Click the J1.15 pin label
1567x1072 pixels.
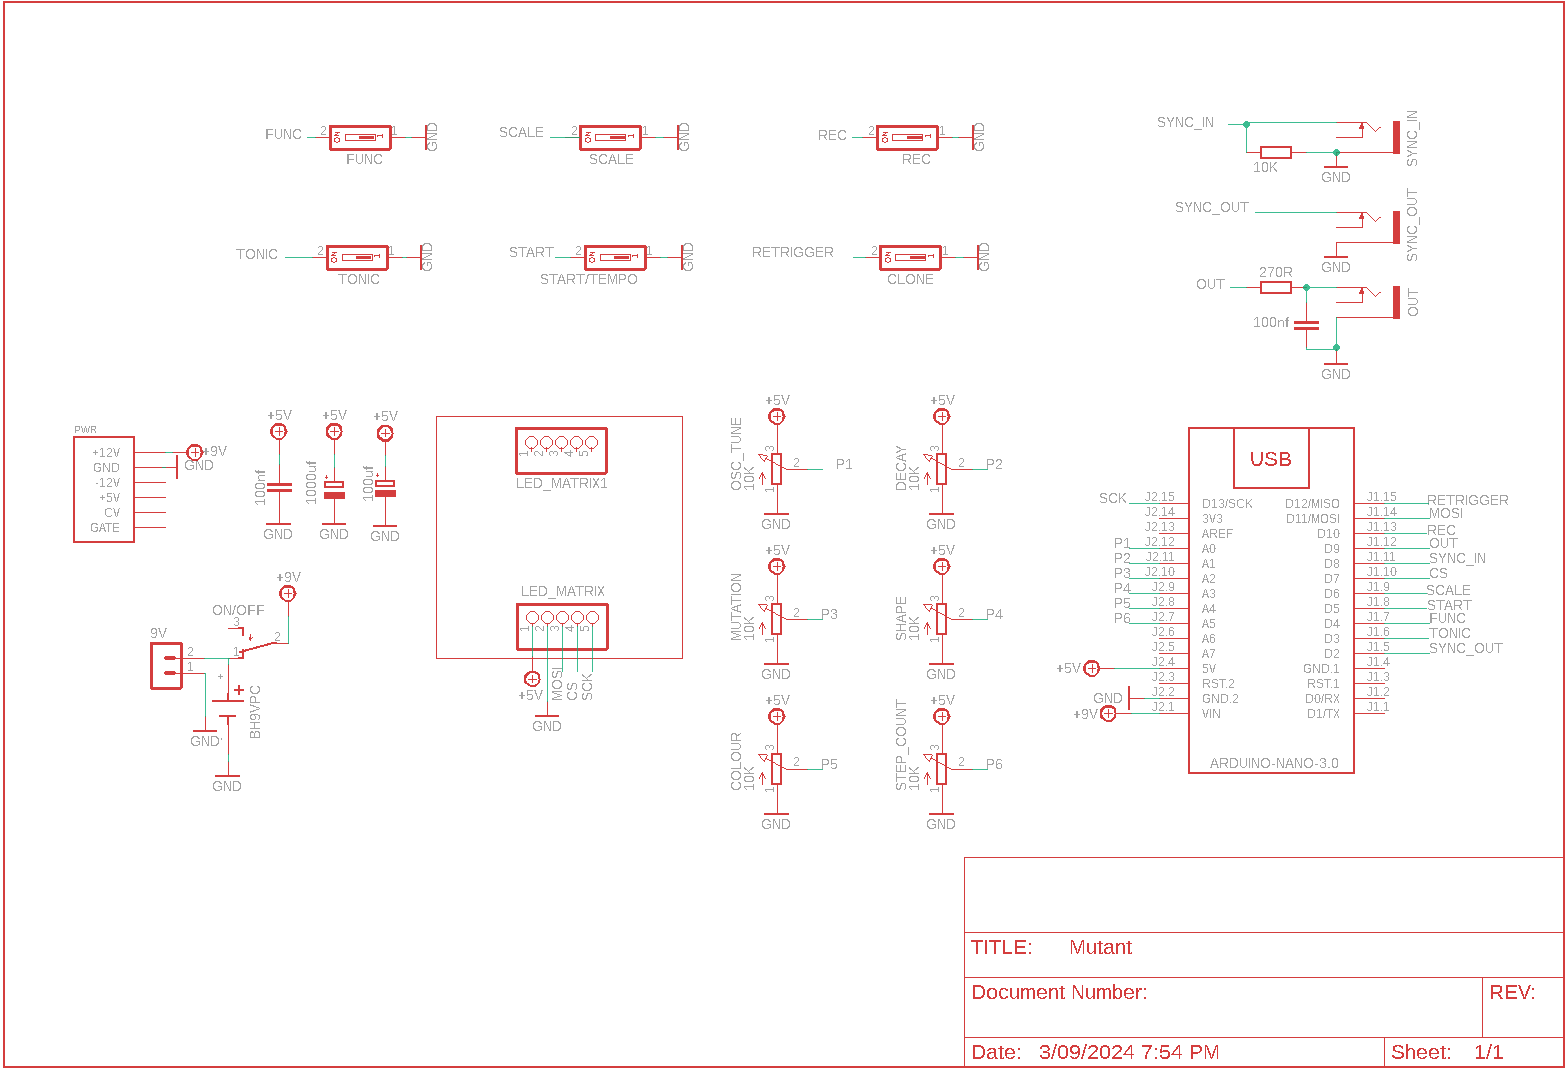1382,496
